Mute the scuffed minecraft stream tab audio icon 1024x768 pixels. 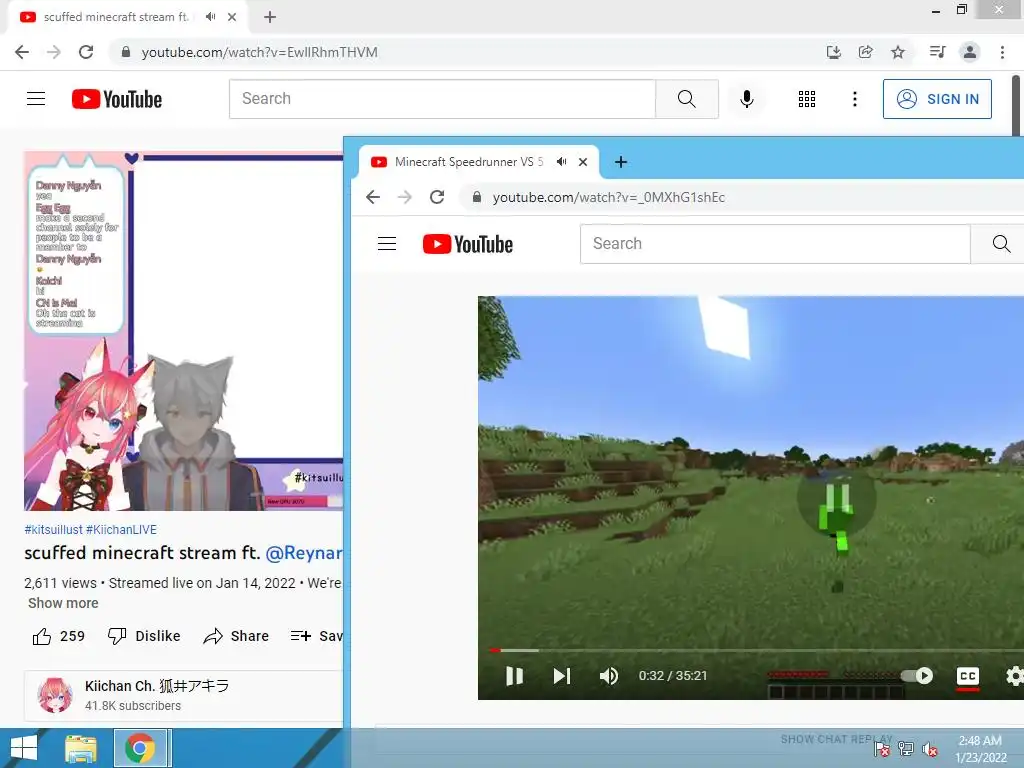(210, 17)
